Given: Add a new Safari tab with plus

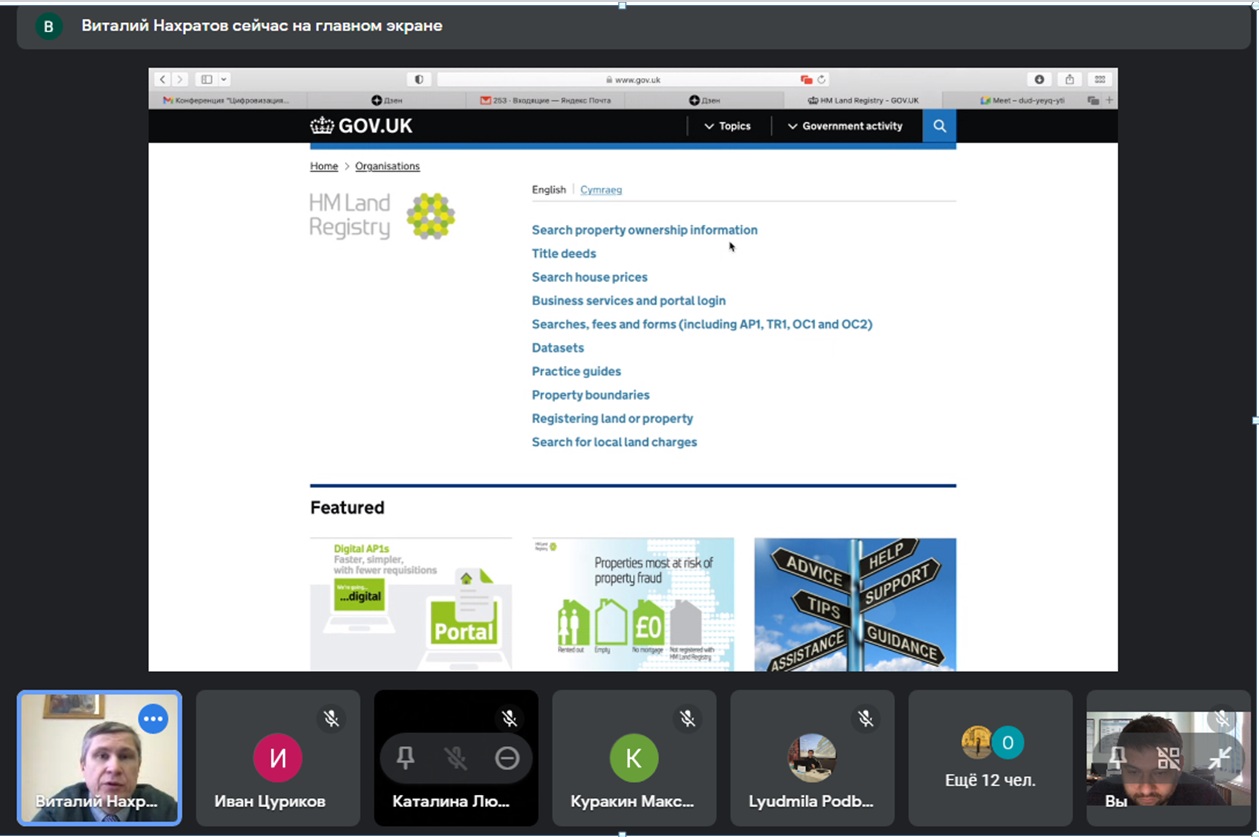Looking at the screenshot, I should [x=1109, y=100].
